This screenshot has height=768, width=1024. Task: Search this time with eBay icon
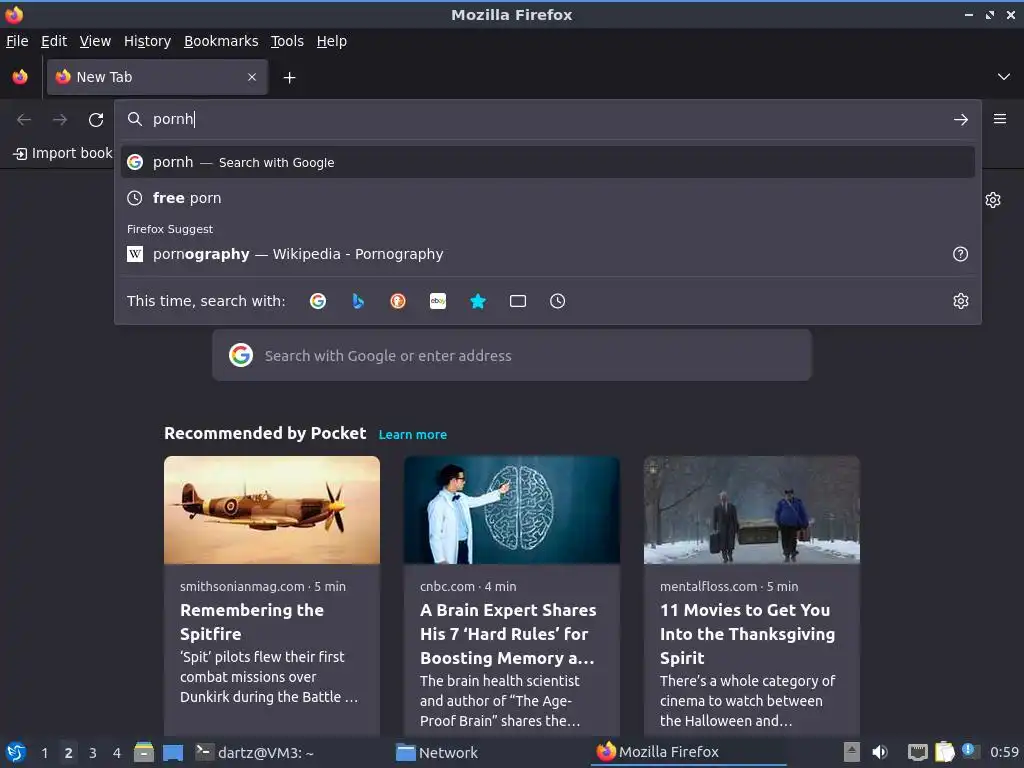(438, 301)
